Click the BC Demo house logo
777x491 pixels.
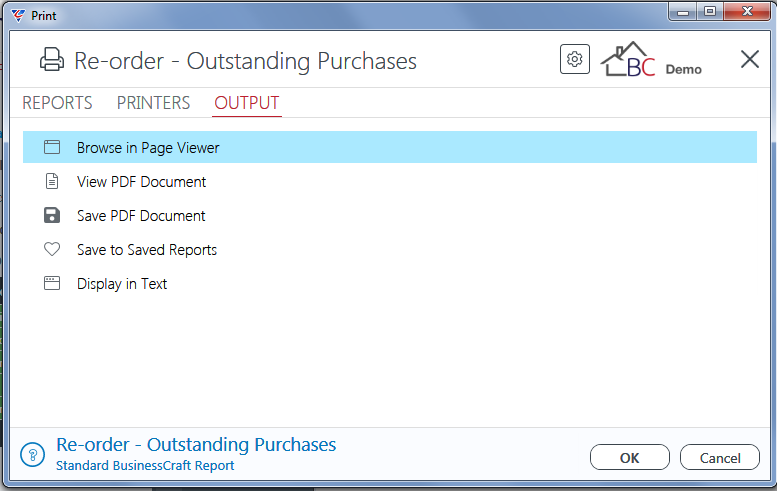click(x=651, y=59)
